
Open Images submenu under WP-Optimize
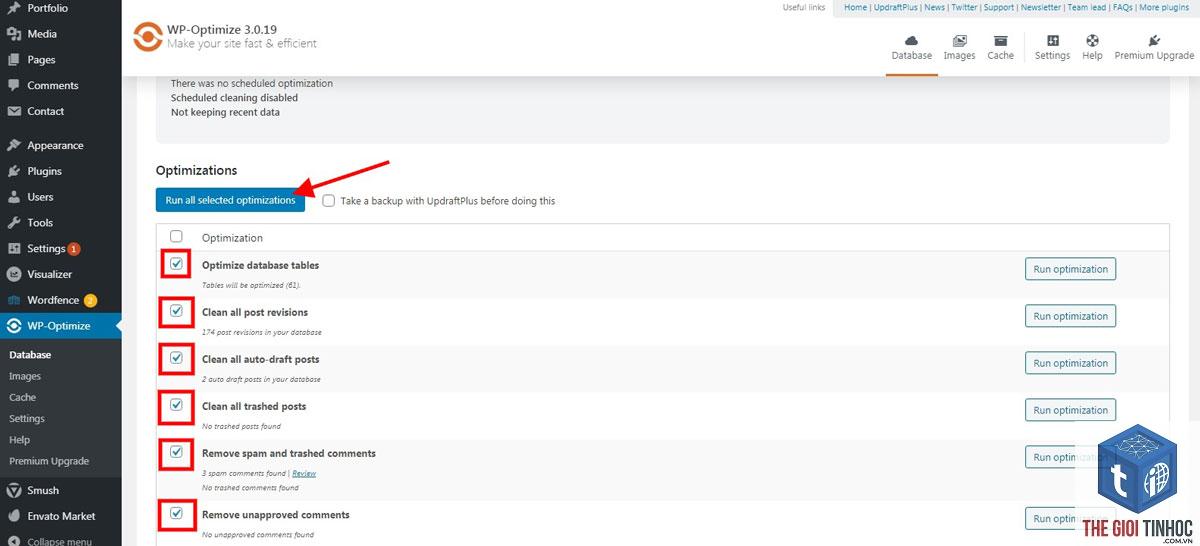[x=25, y=376]
